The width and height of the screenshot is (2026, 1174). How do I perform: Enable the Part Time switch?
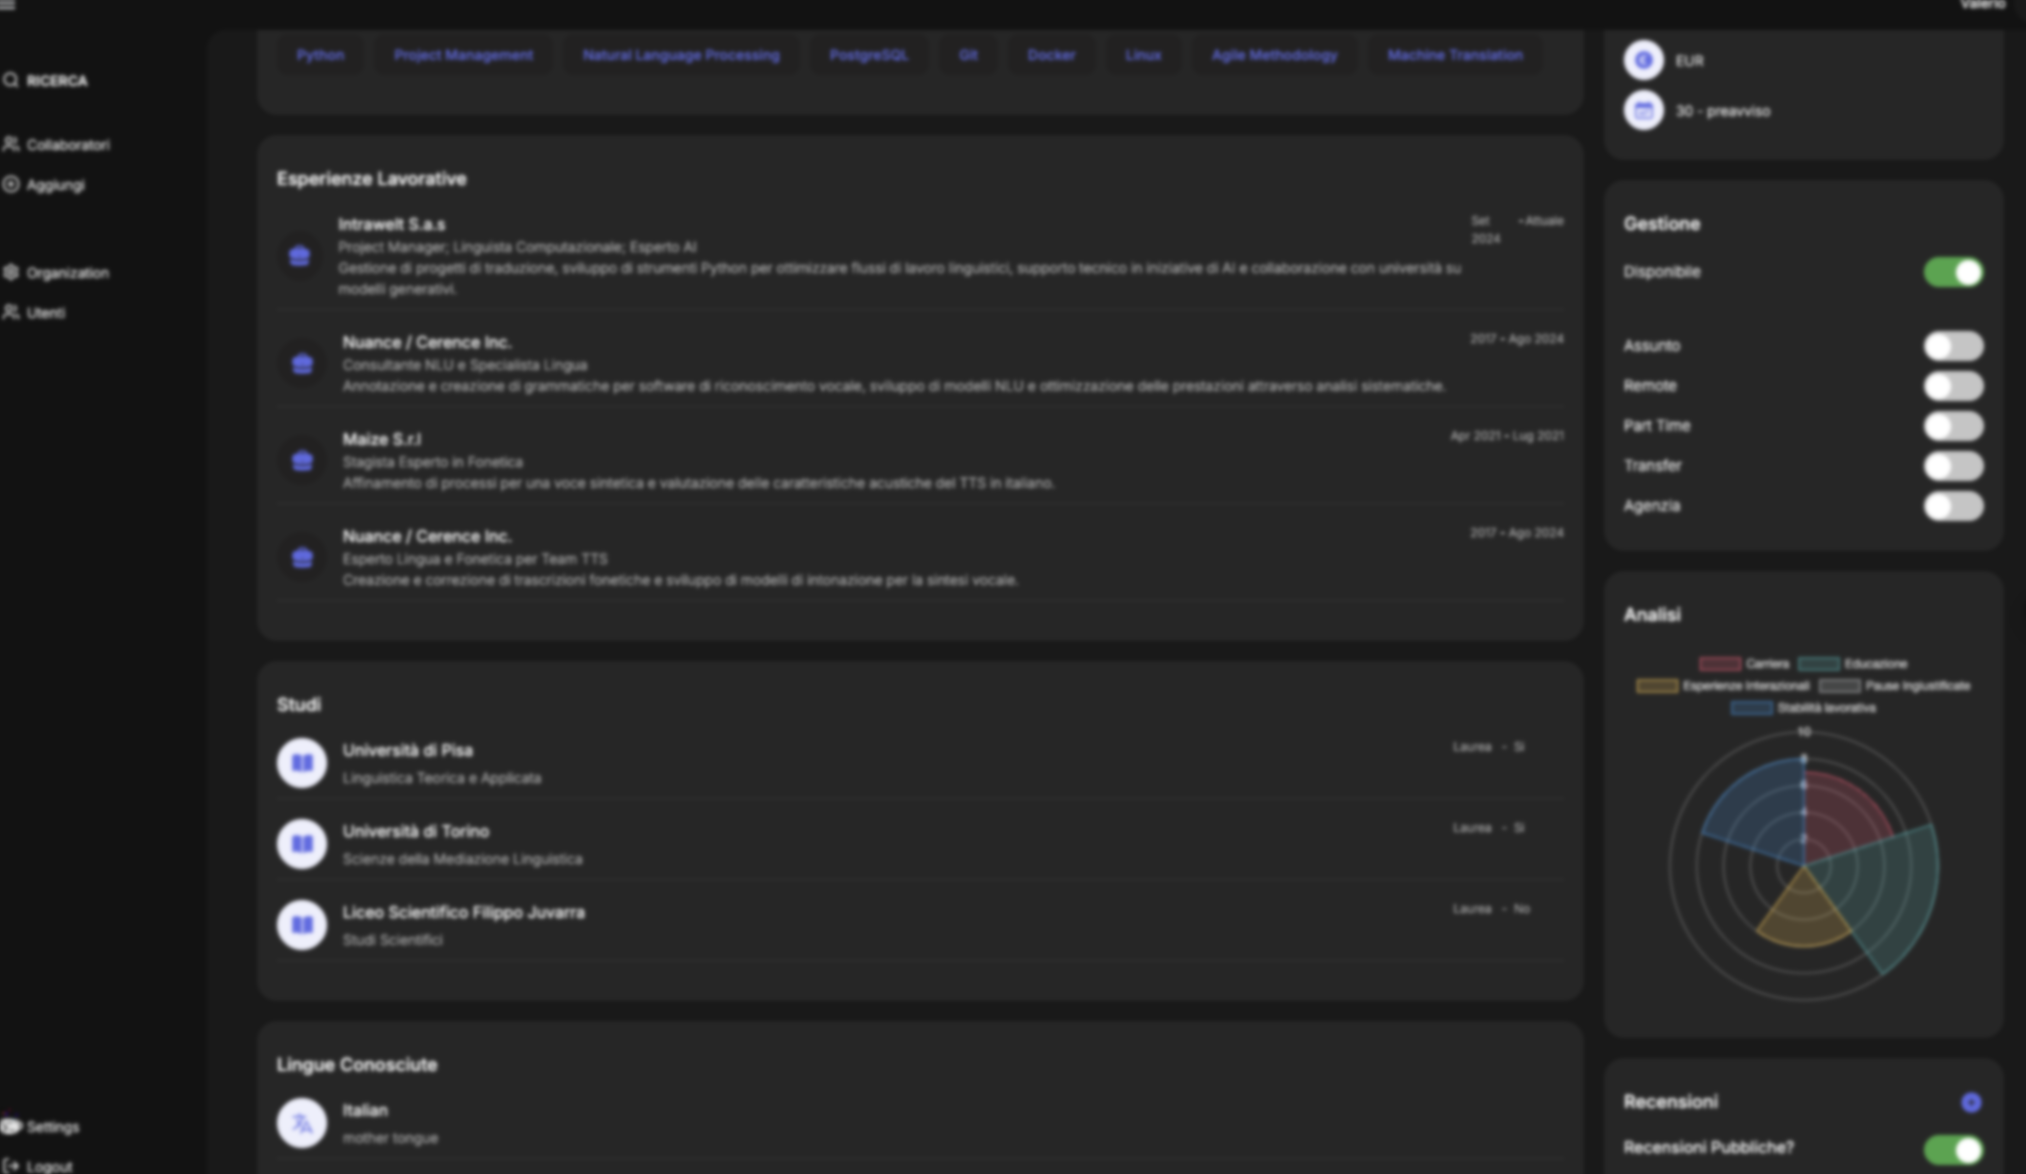(1953, 426)
